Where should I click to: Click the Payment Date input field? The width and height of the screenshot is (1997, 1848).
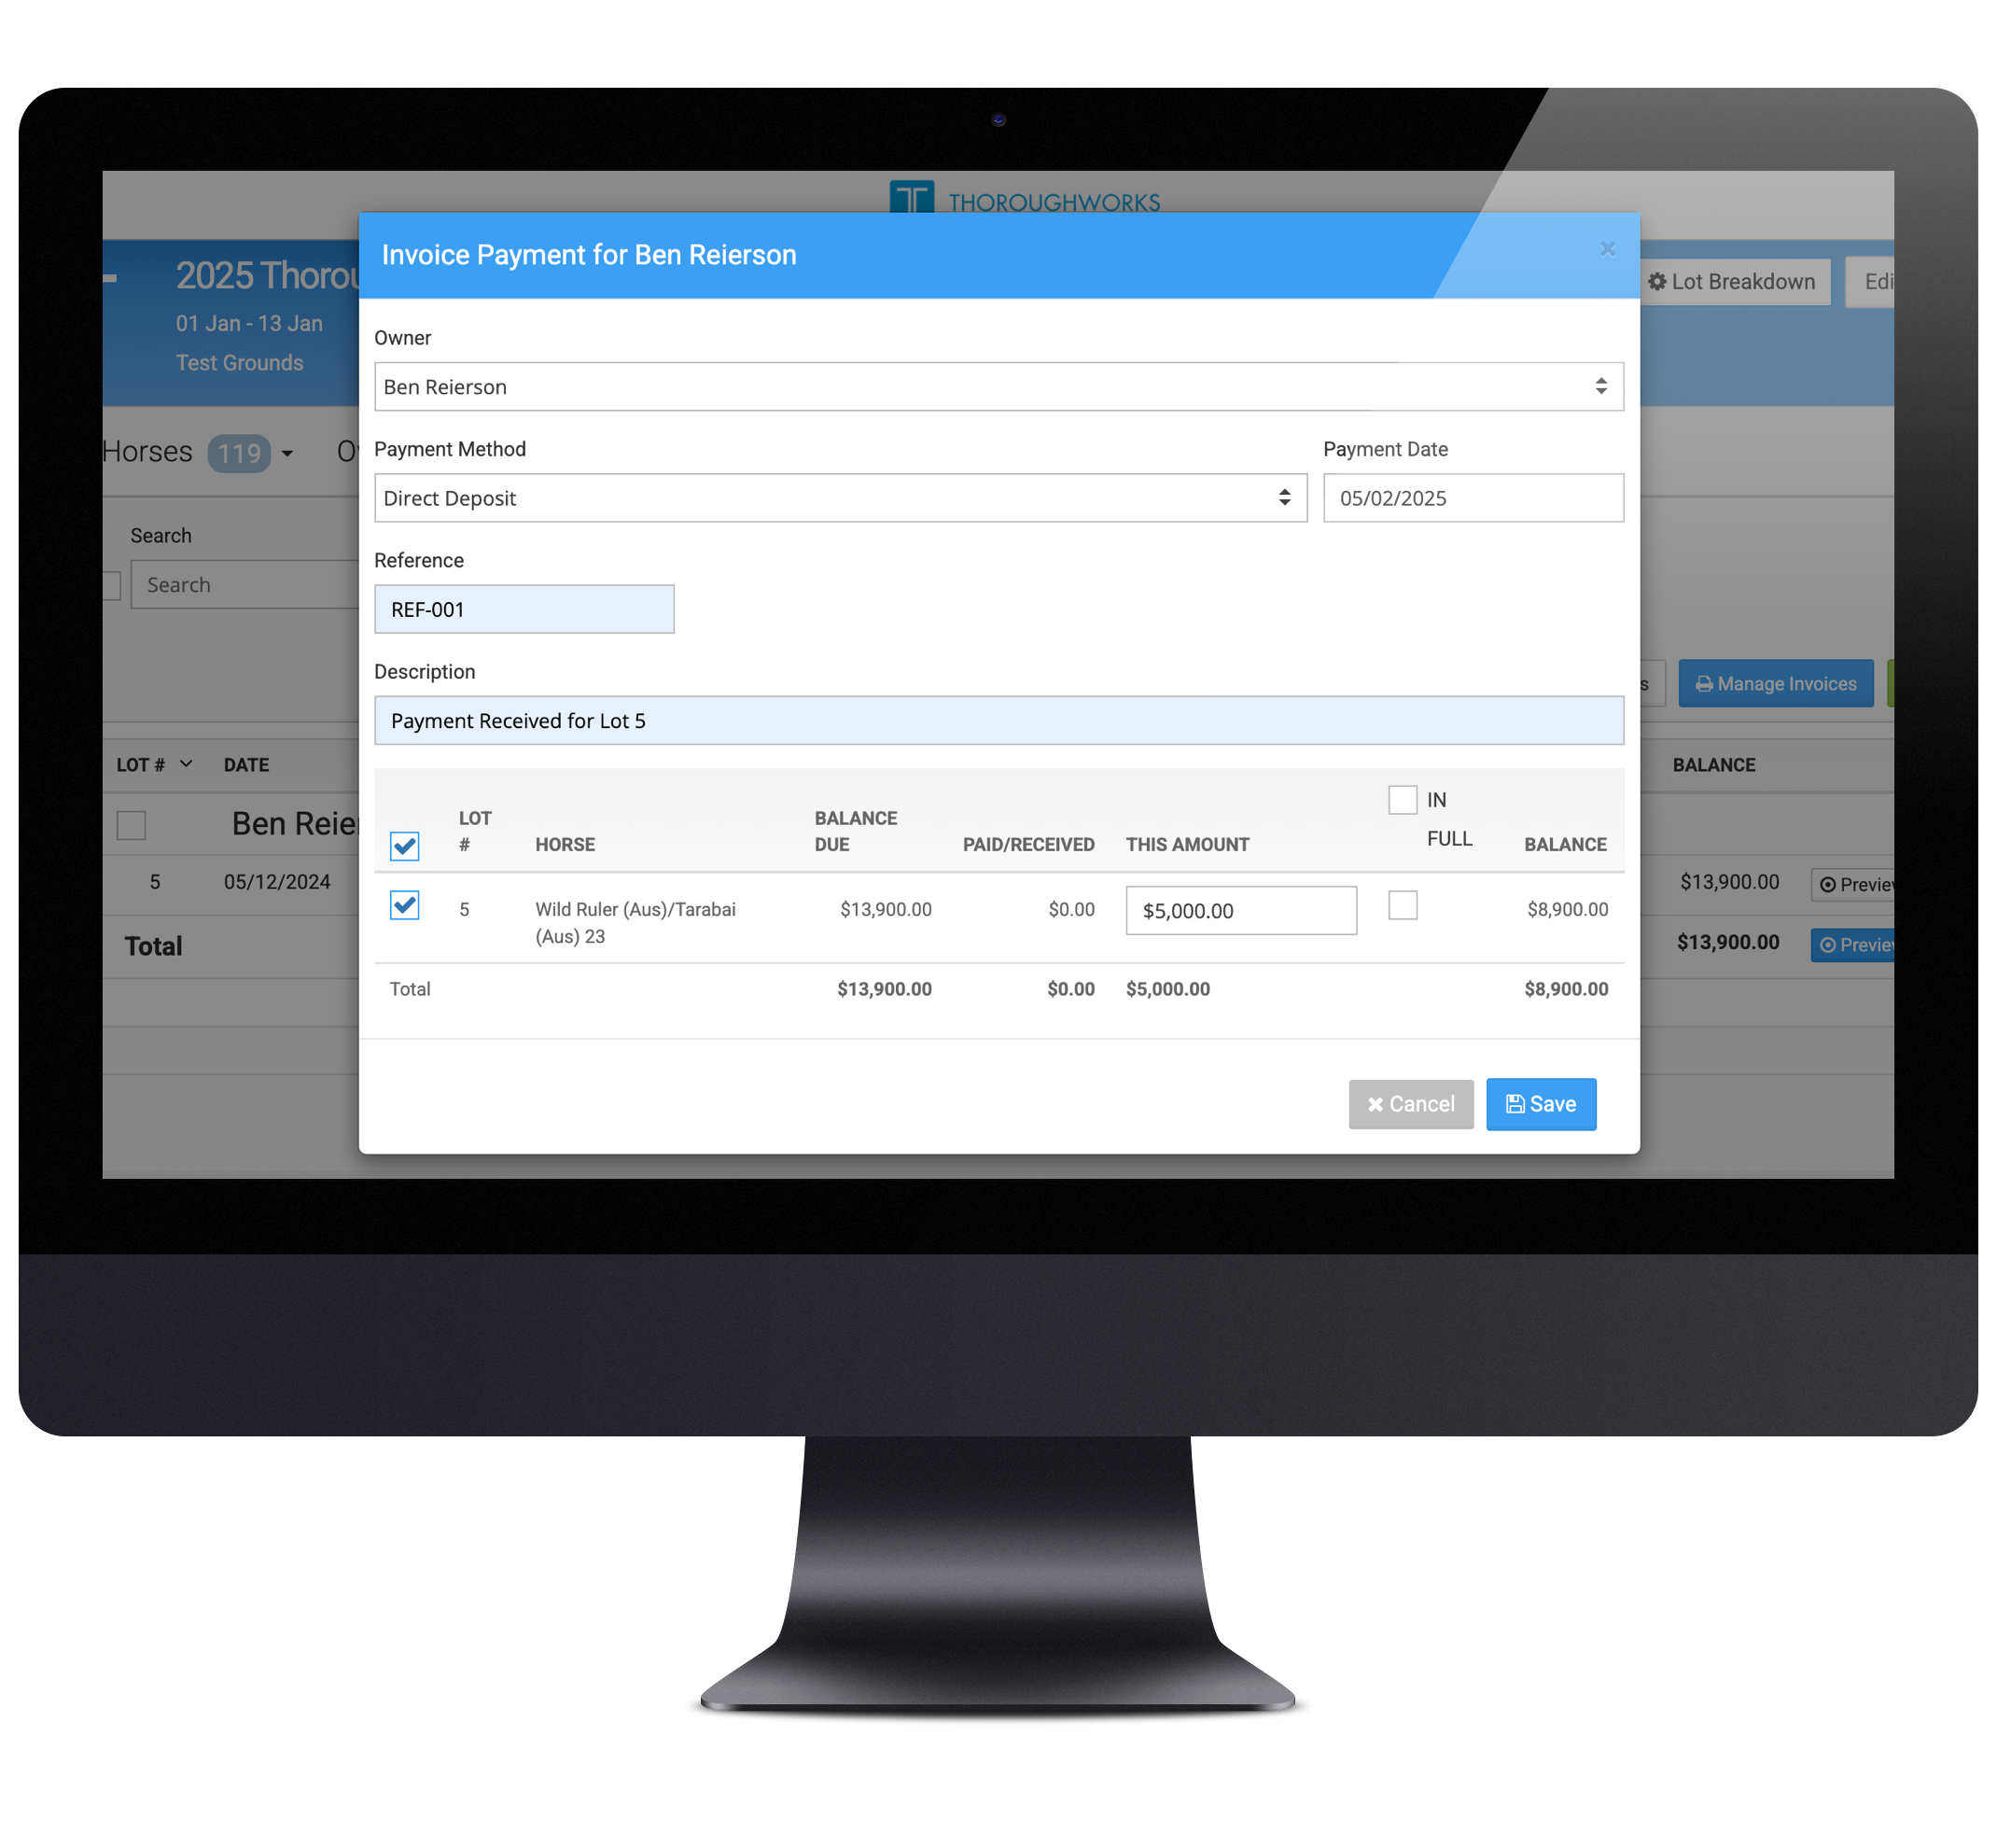coord(1470,499)
